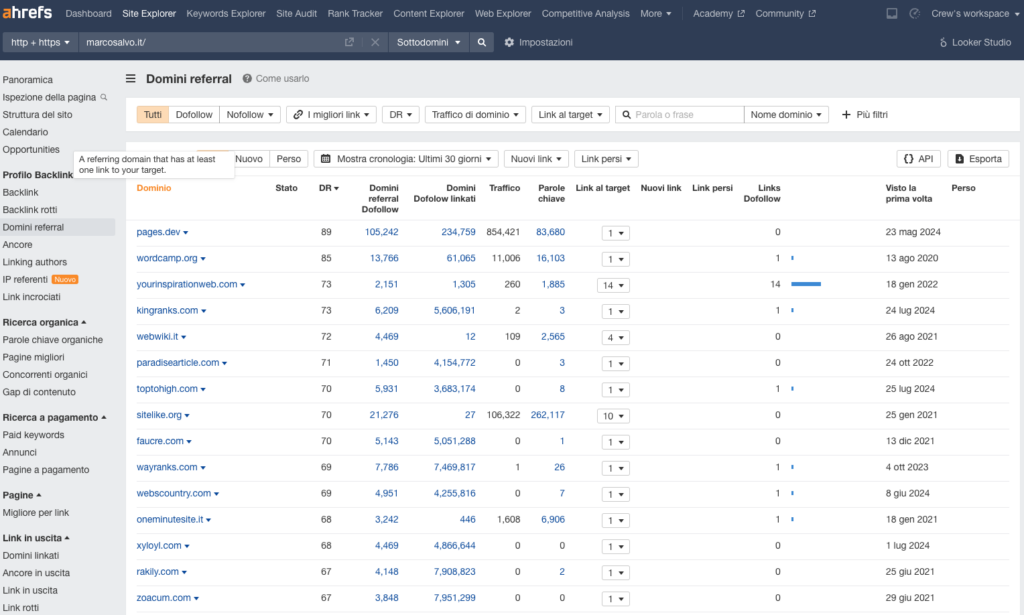Open Backlink rotti in sidebar

30,210
